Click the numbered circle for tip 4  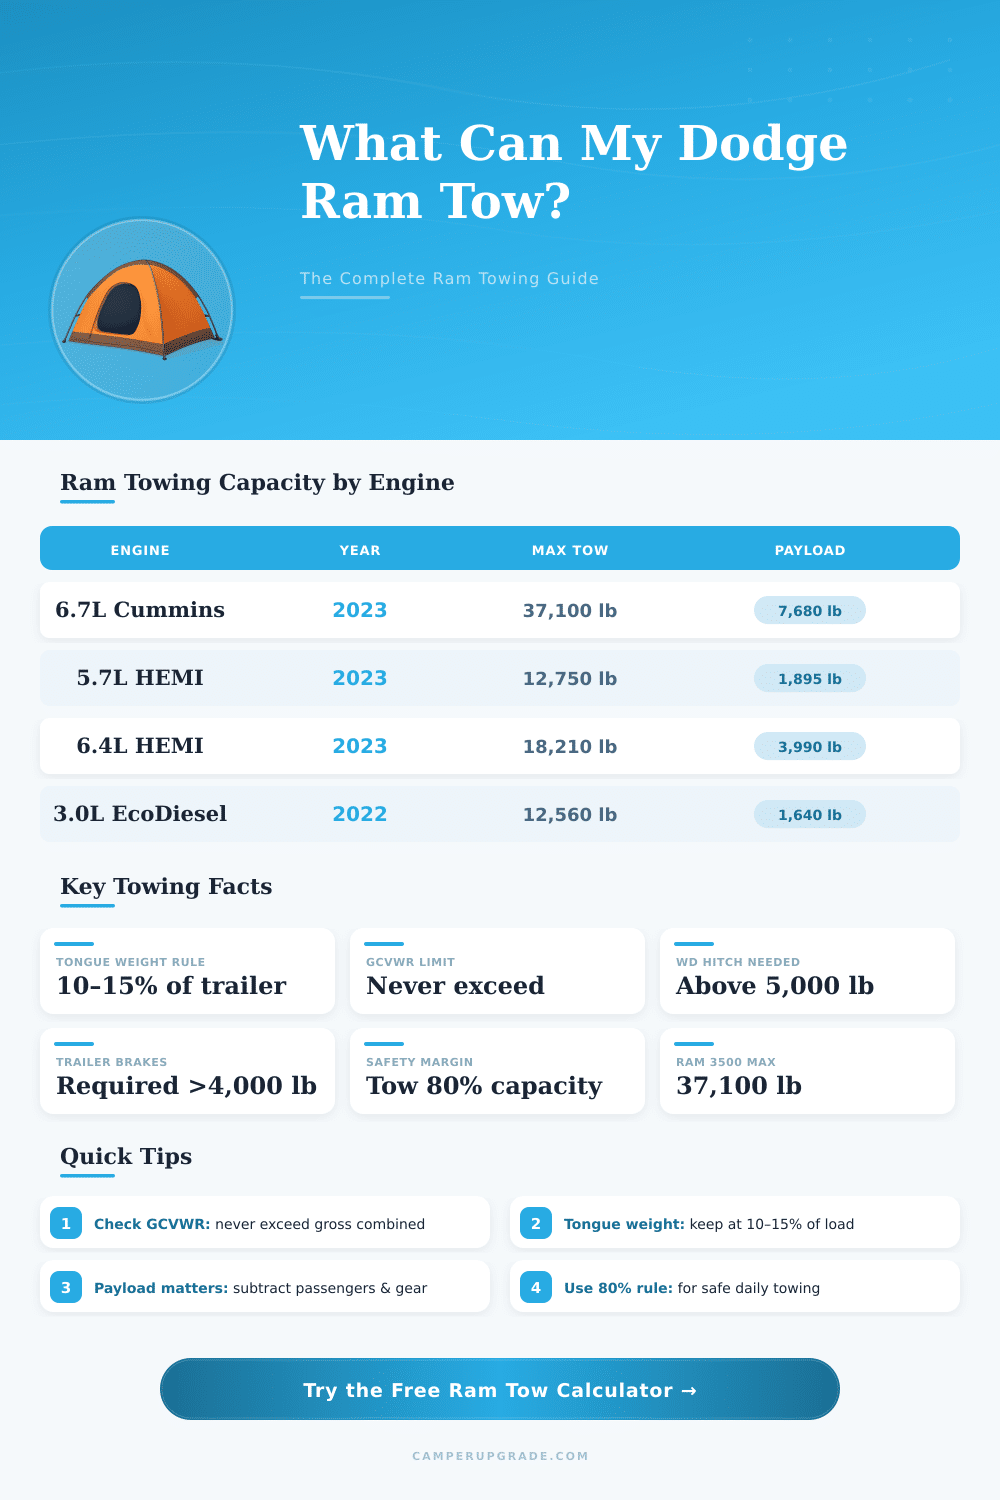click(x=536, y=1287)
